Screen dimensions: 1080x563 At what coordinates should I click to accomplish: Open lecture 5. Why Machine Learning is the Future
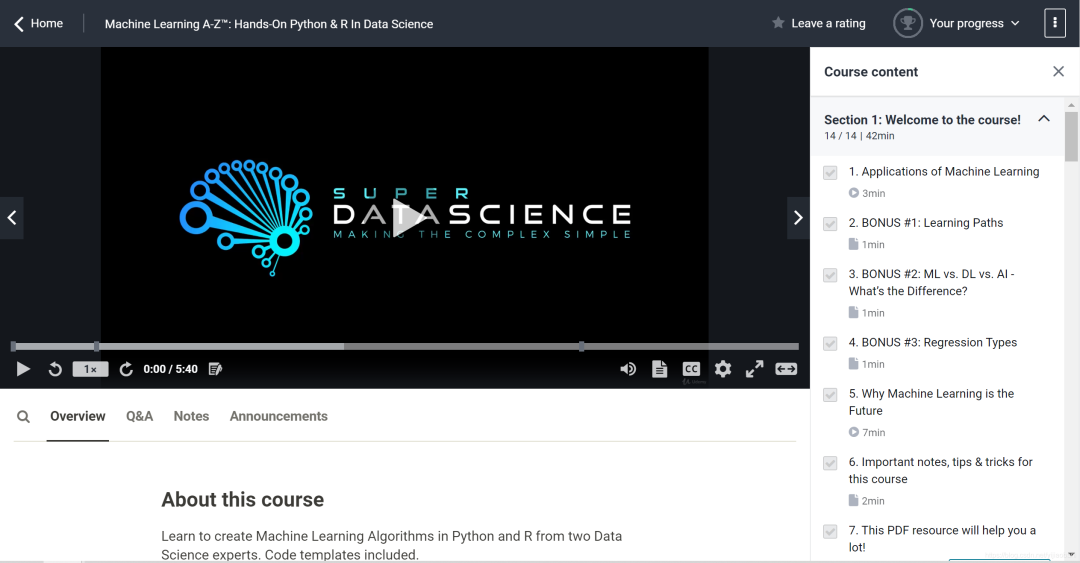point(931,402)
